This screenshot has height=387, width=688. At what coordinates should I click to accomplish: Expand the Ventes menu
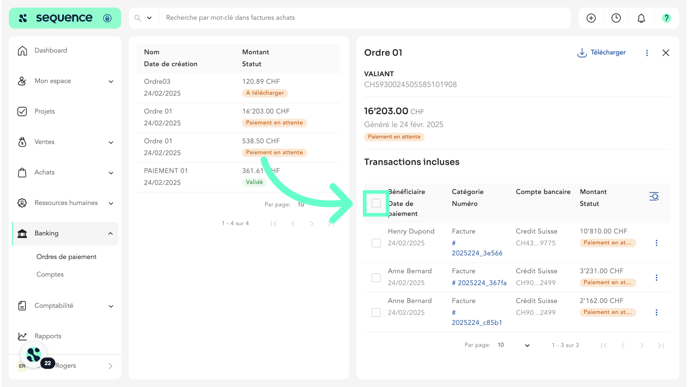pos(111,143)
